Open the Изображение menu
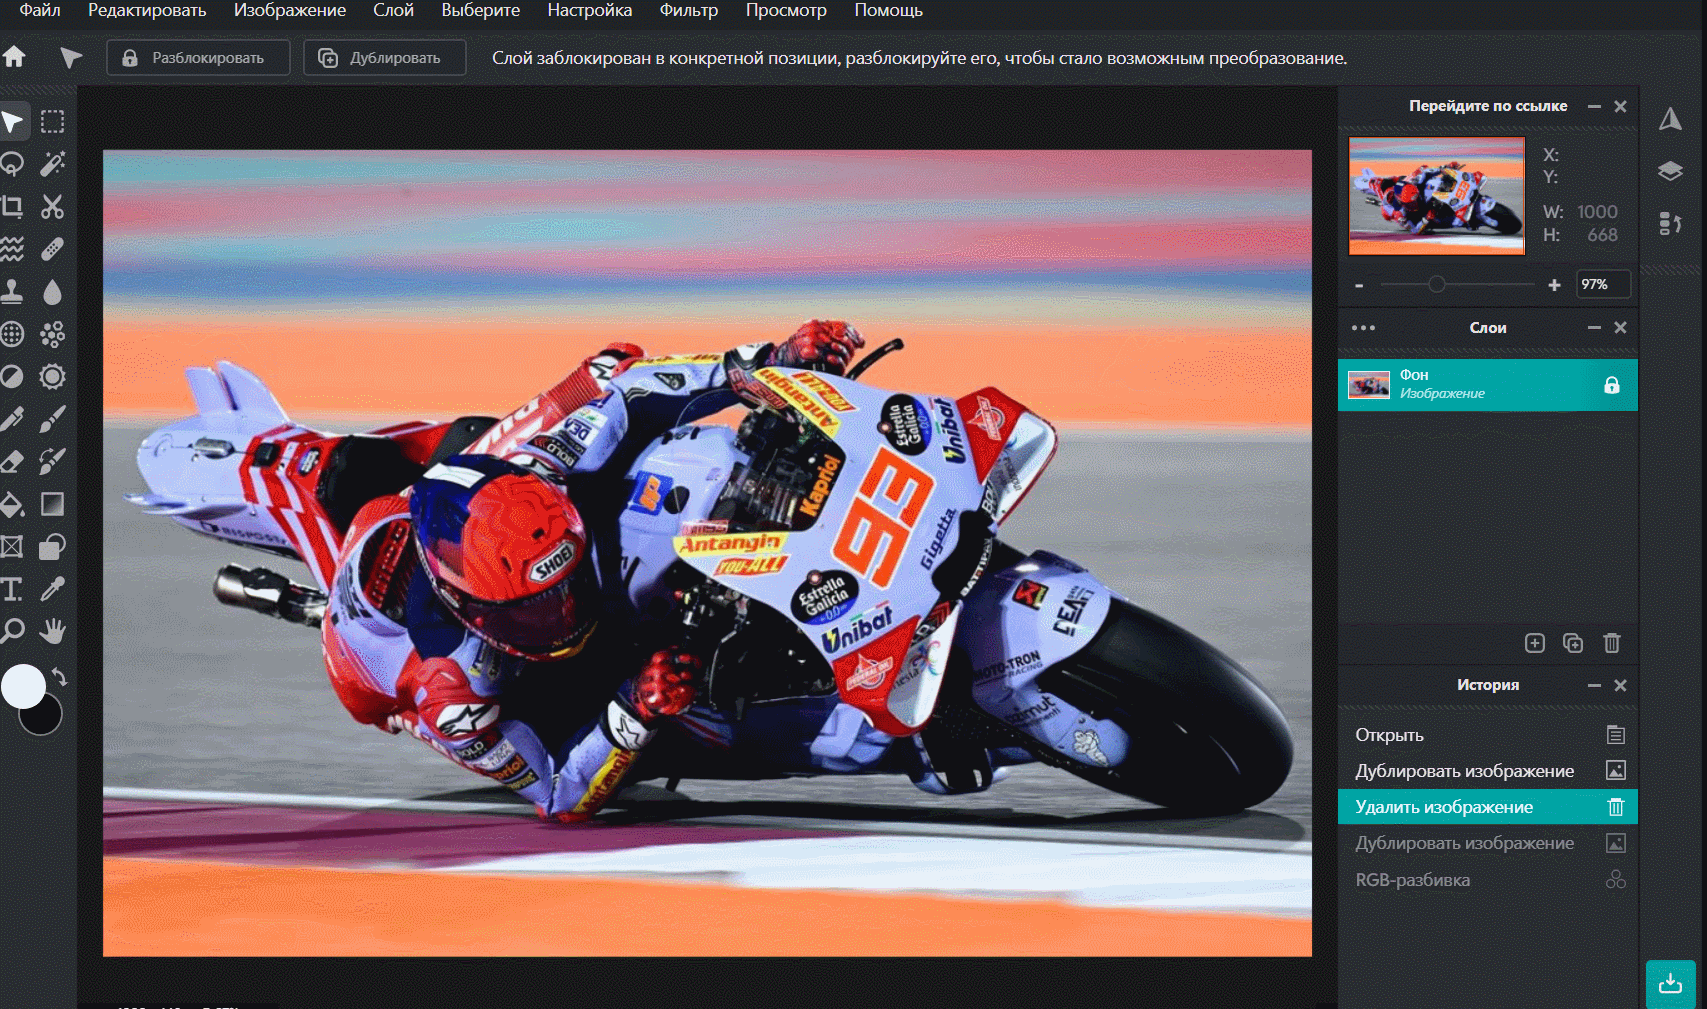 point(289,11)
